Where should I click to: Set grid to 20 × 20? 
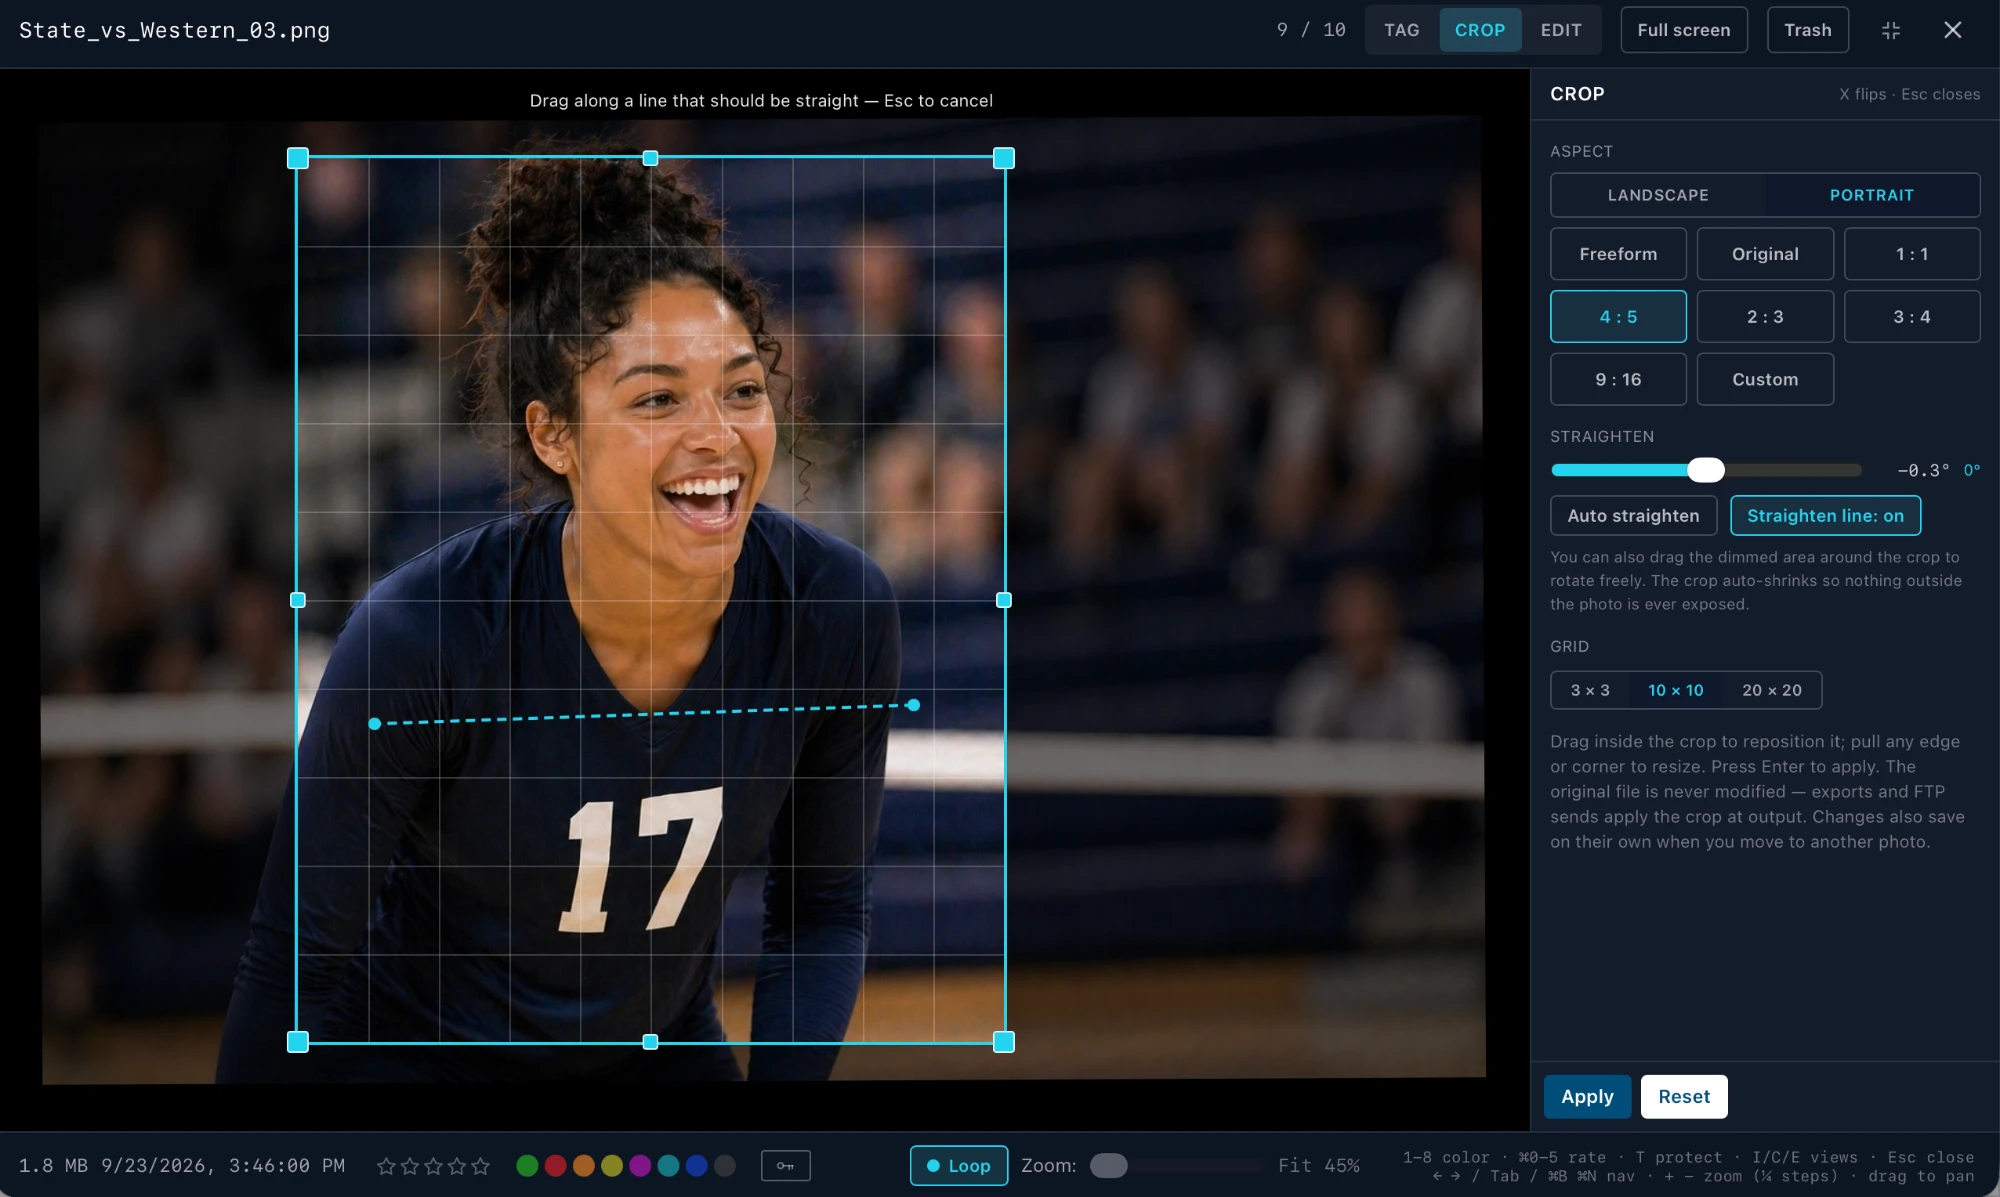click(x=1772, y=690)
